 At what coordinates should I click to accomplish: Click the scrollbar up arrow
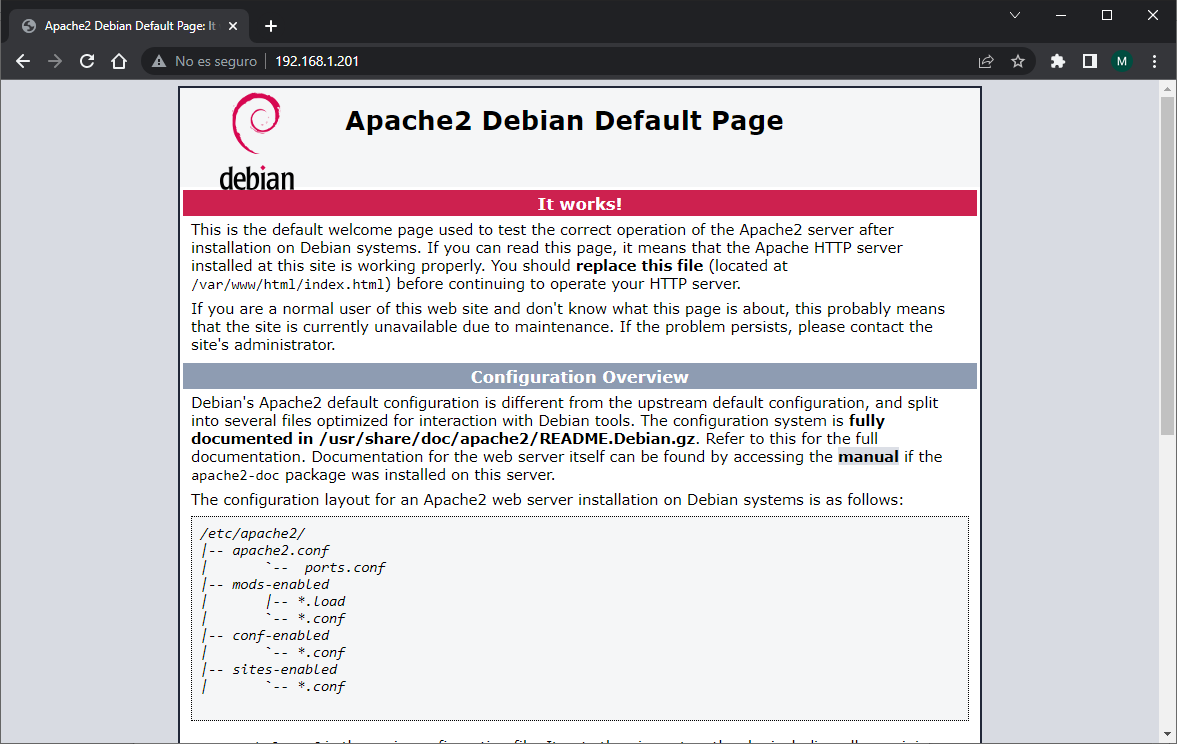point(1167,89)
